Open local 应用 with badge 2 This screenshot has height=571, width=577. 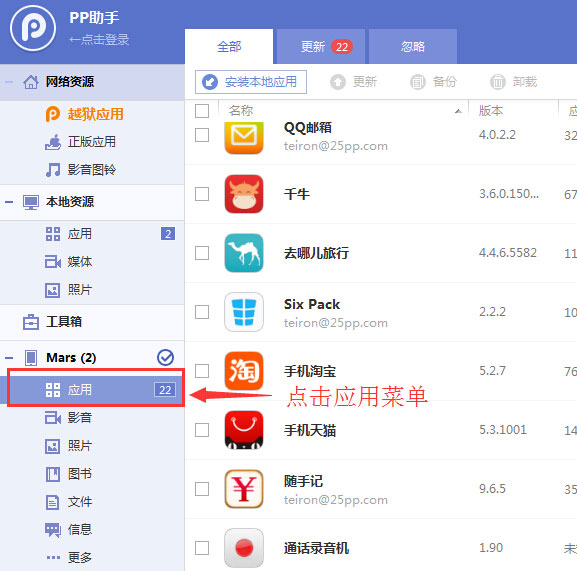[x=92, y=234]
